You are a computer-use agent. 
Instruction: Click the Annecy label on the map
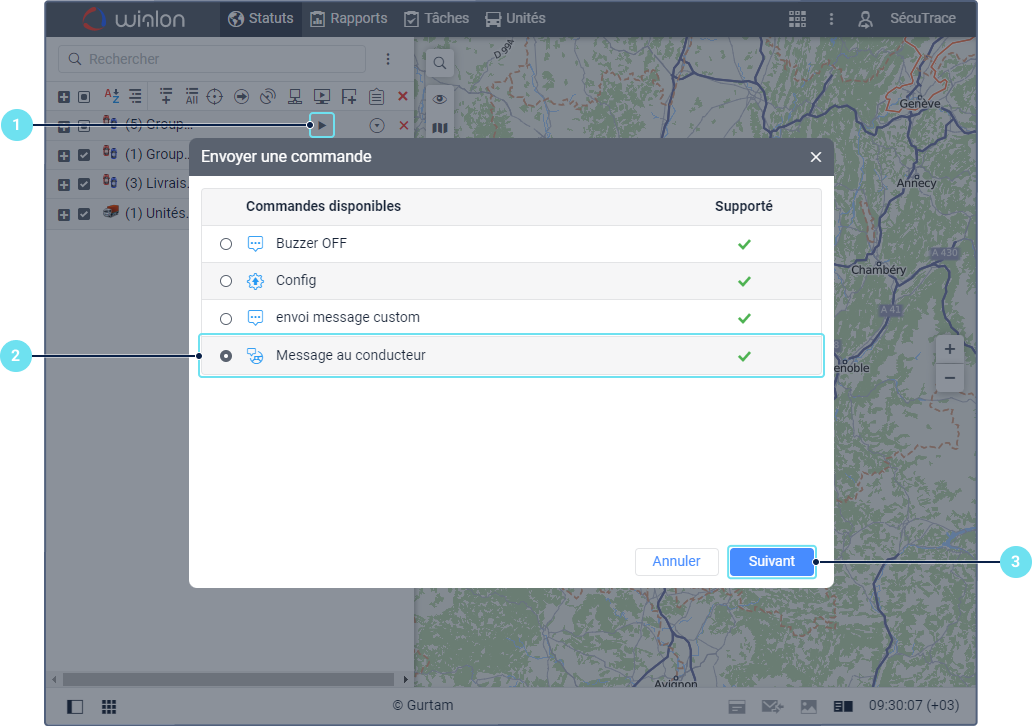[916, 183]
